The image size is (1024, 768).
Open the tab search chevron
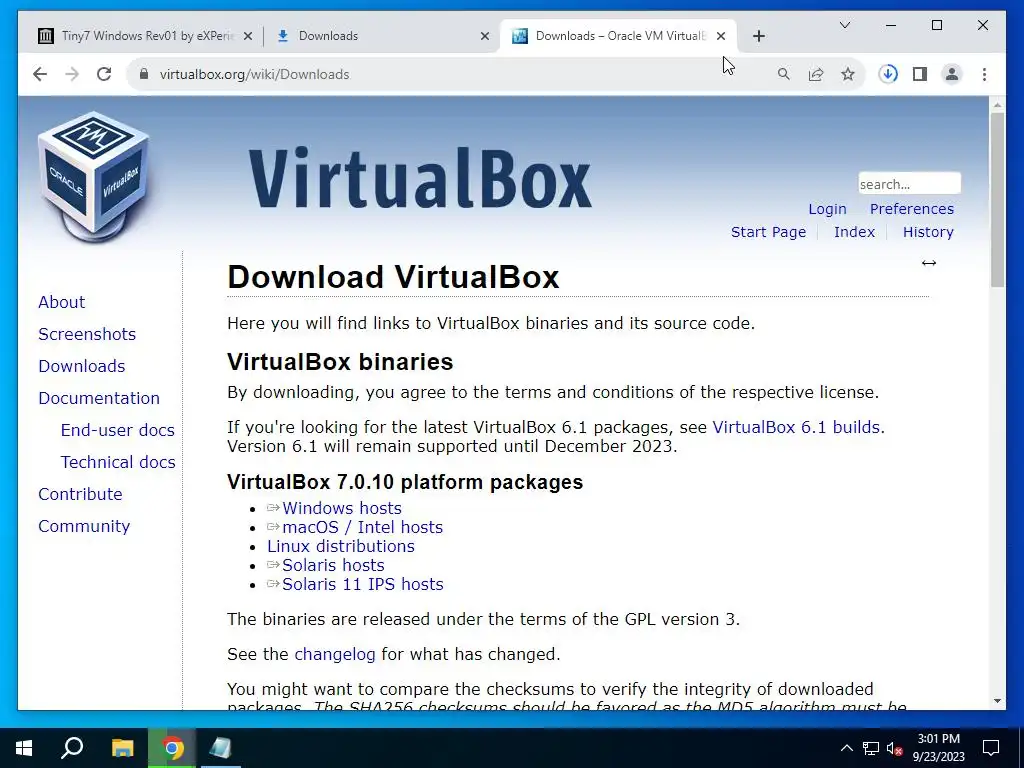(x=844, y=25)
